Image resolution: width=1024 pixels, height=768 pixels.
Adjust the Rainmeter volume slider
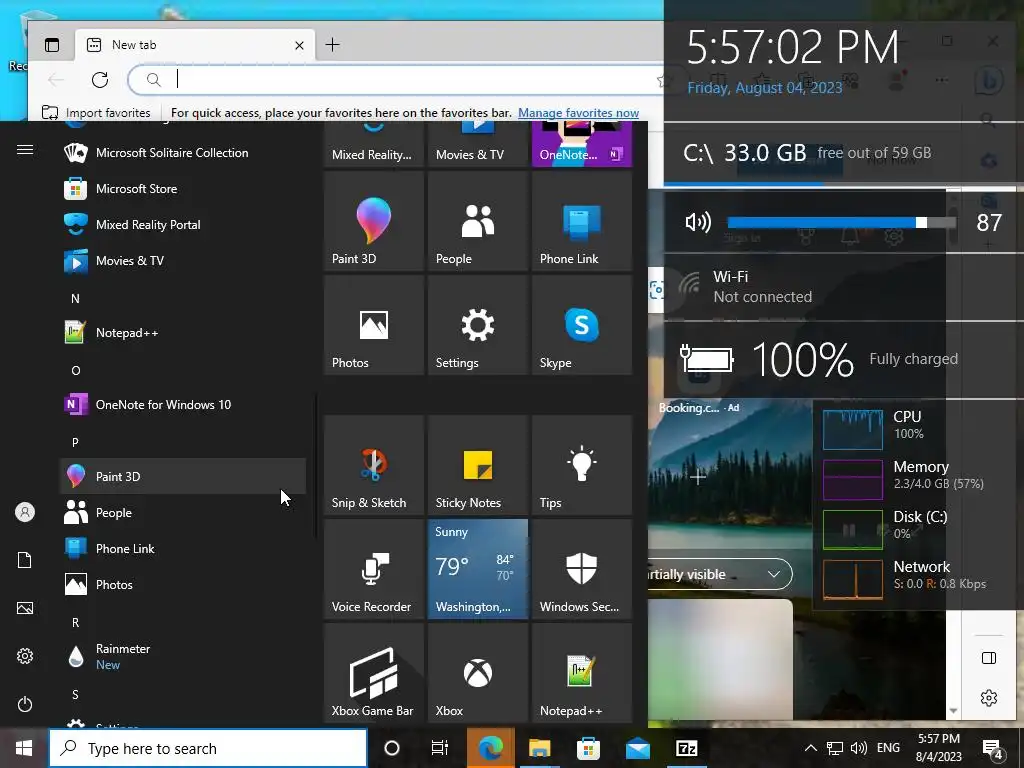[x=841, y=223]
